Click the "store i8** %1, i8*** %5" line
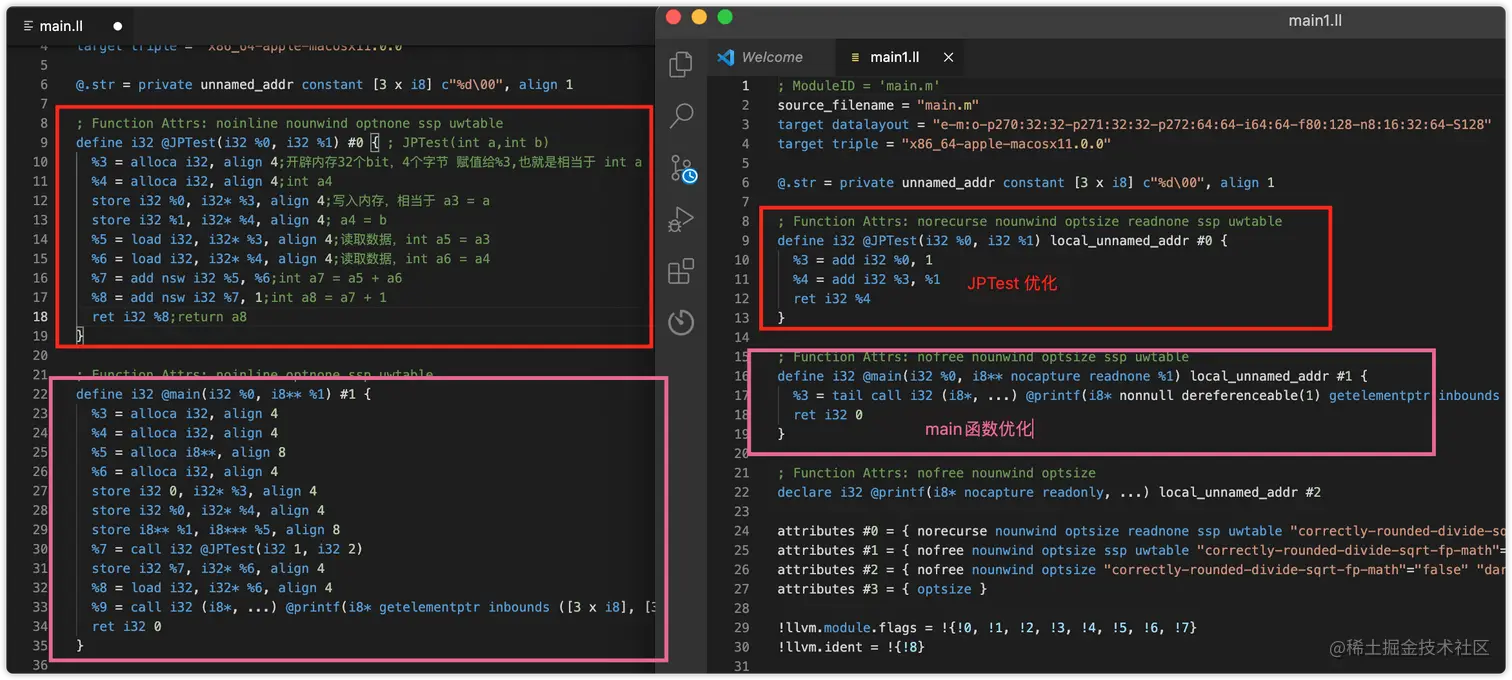Screen dimensions: 1512x680 (215, 530)
